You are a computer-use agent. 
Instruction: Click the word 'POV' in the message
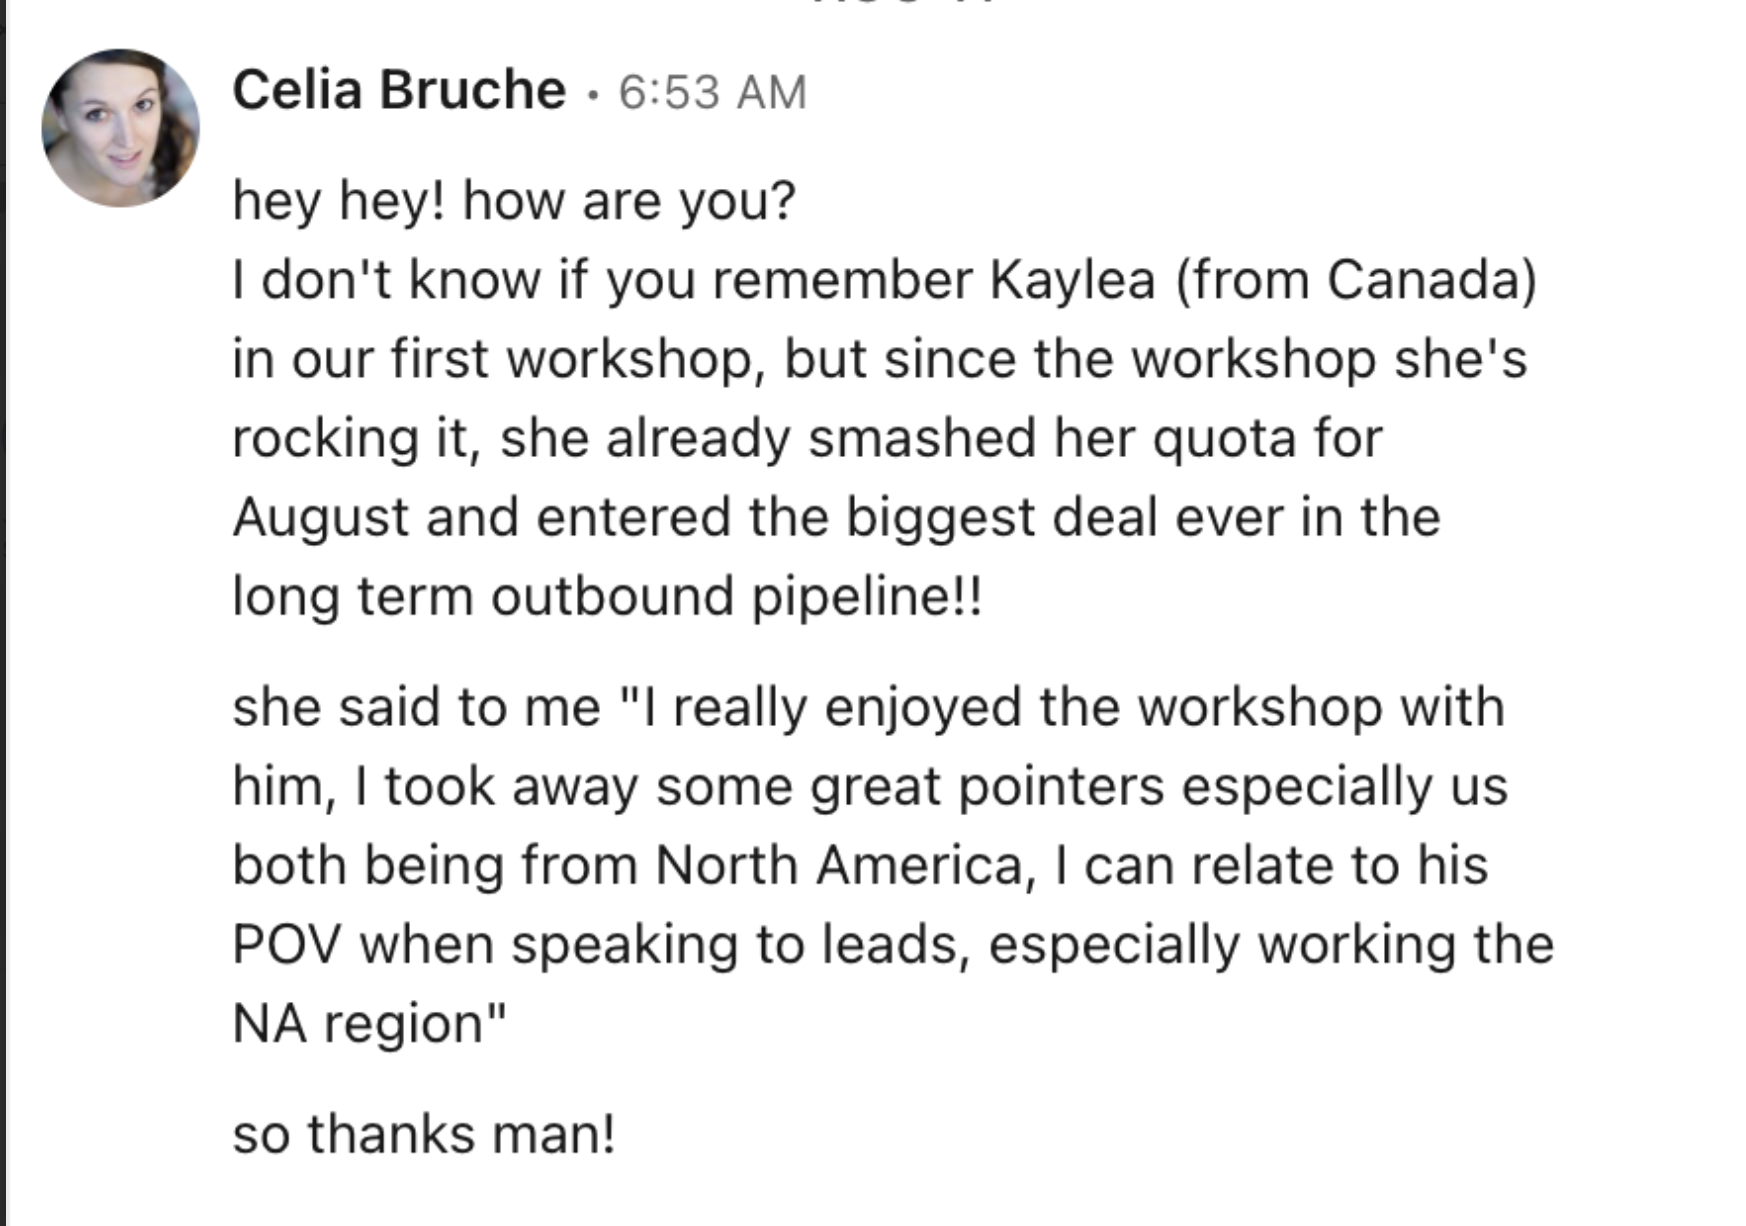coord(286,944)
